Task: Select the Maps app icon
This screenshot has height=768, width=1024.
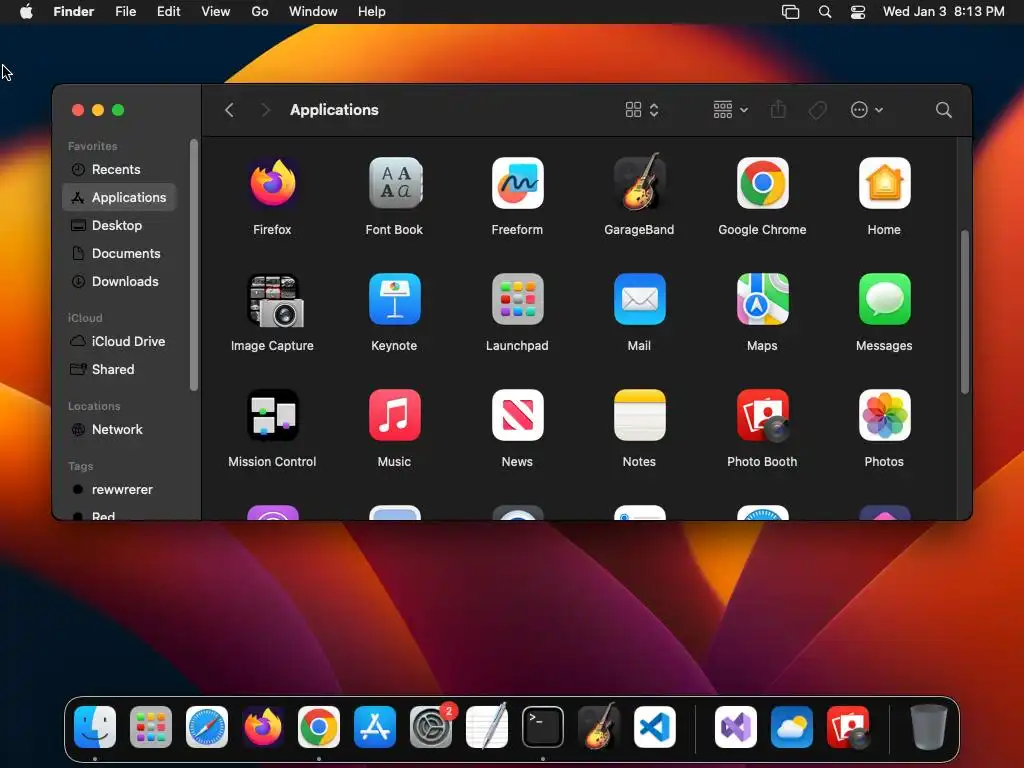Action: pyautogui.click(x=762, y=299)
